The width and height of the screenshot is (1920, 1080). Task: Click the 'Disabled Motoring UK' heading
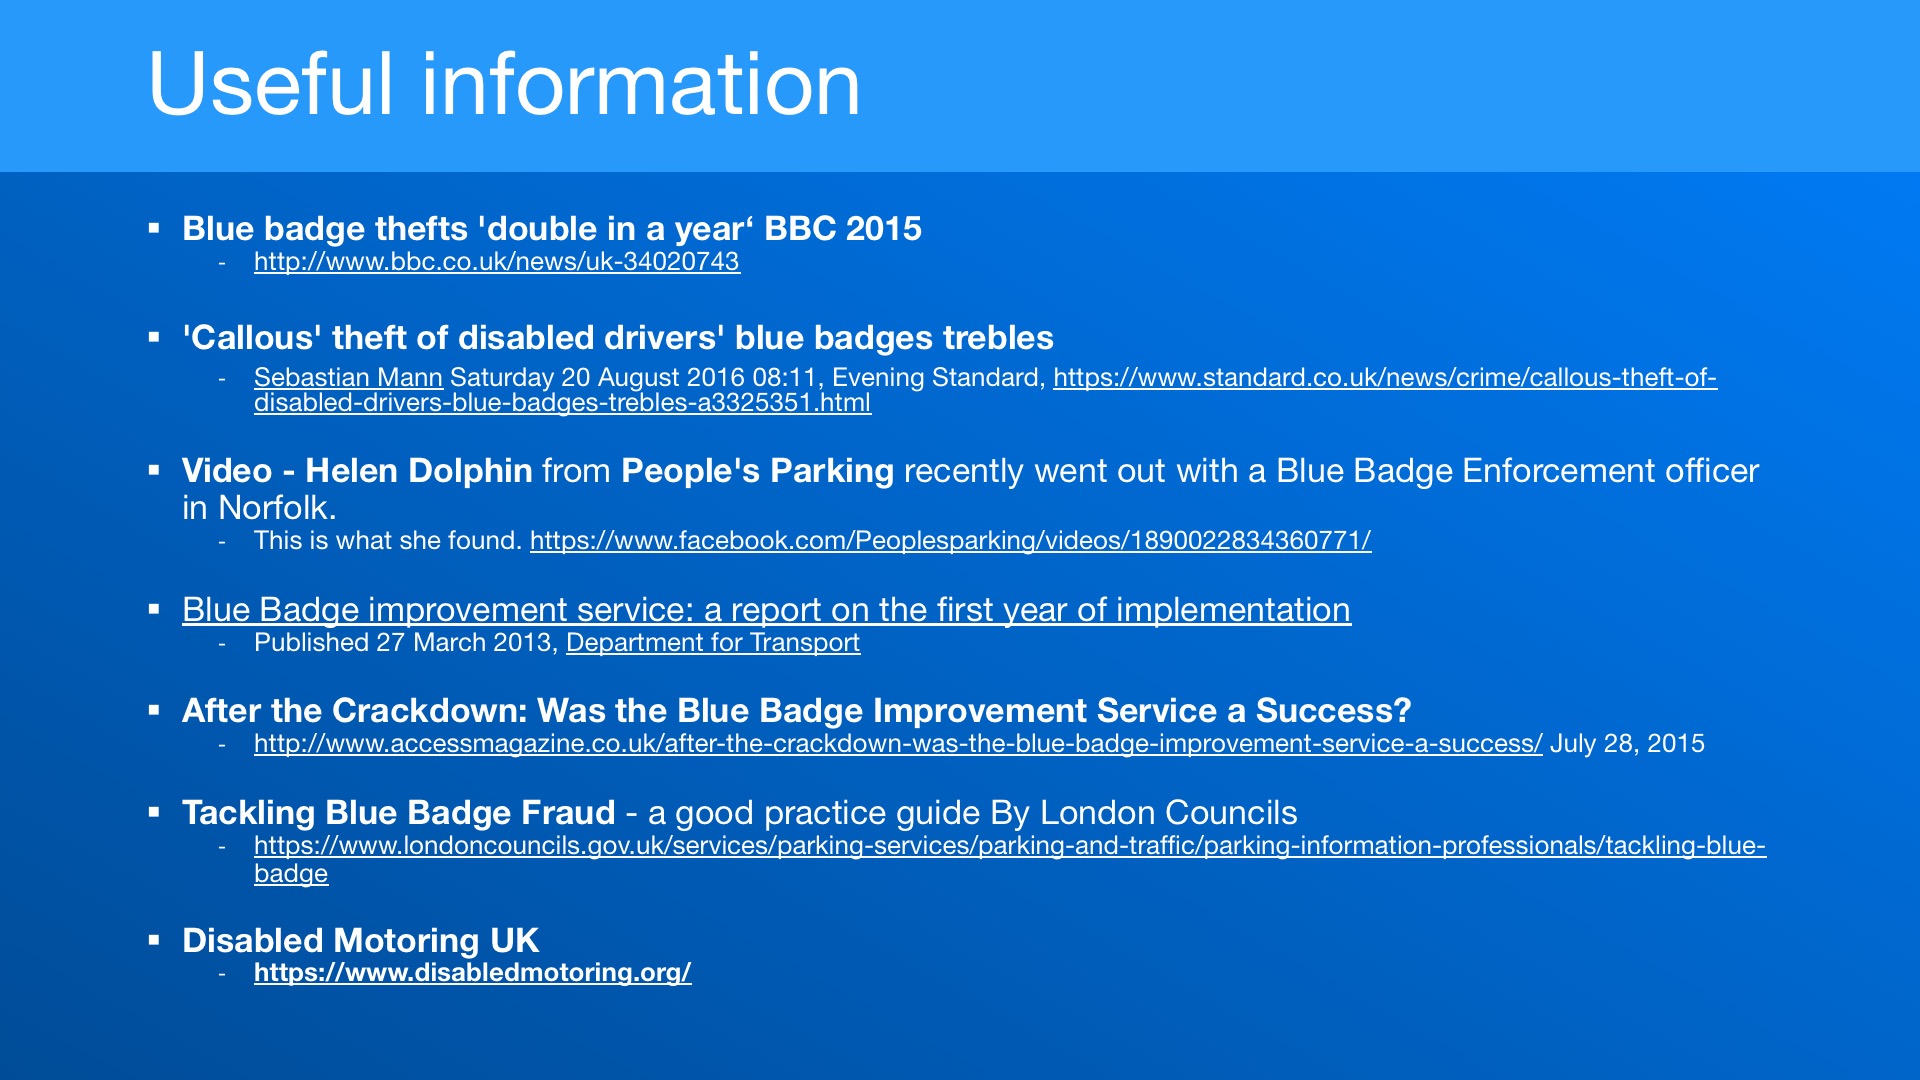click(360, 941)
